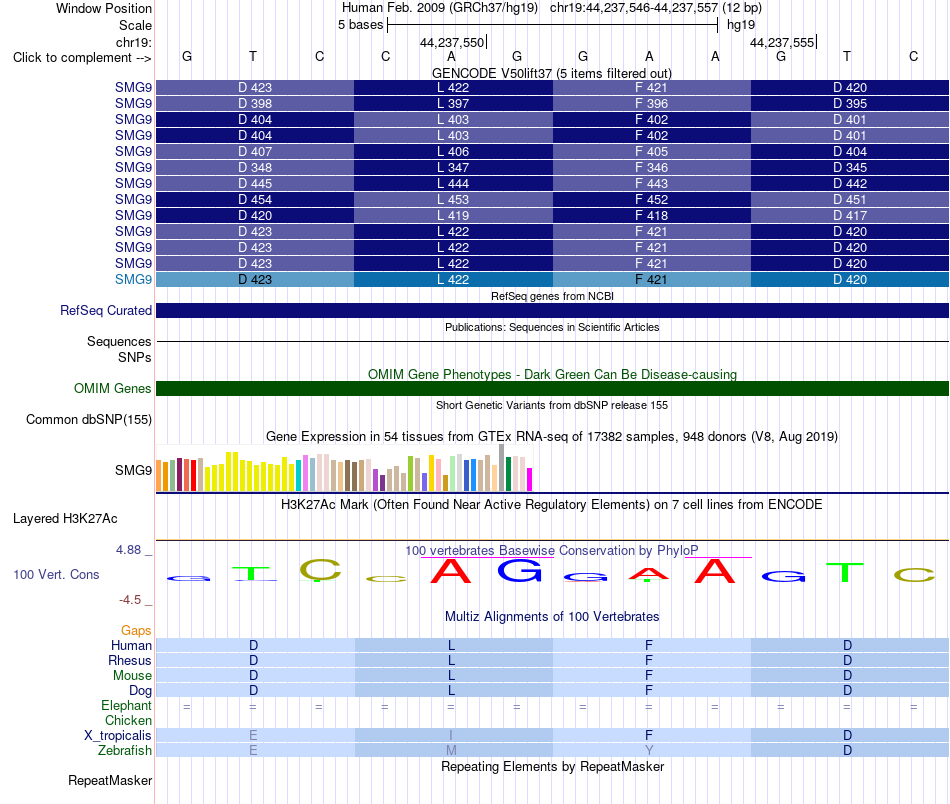Click the 'Click to complement -->' label
This screenshot has width=950, height=804.
tap(82, 58)
